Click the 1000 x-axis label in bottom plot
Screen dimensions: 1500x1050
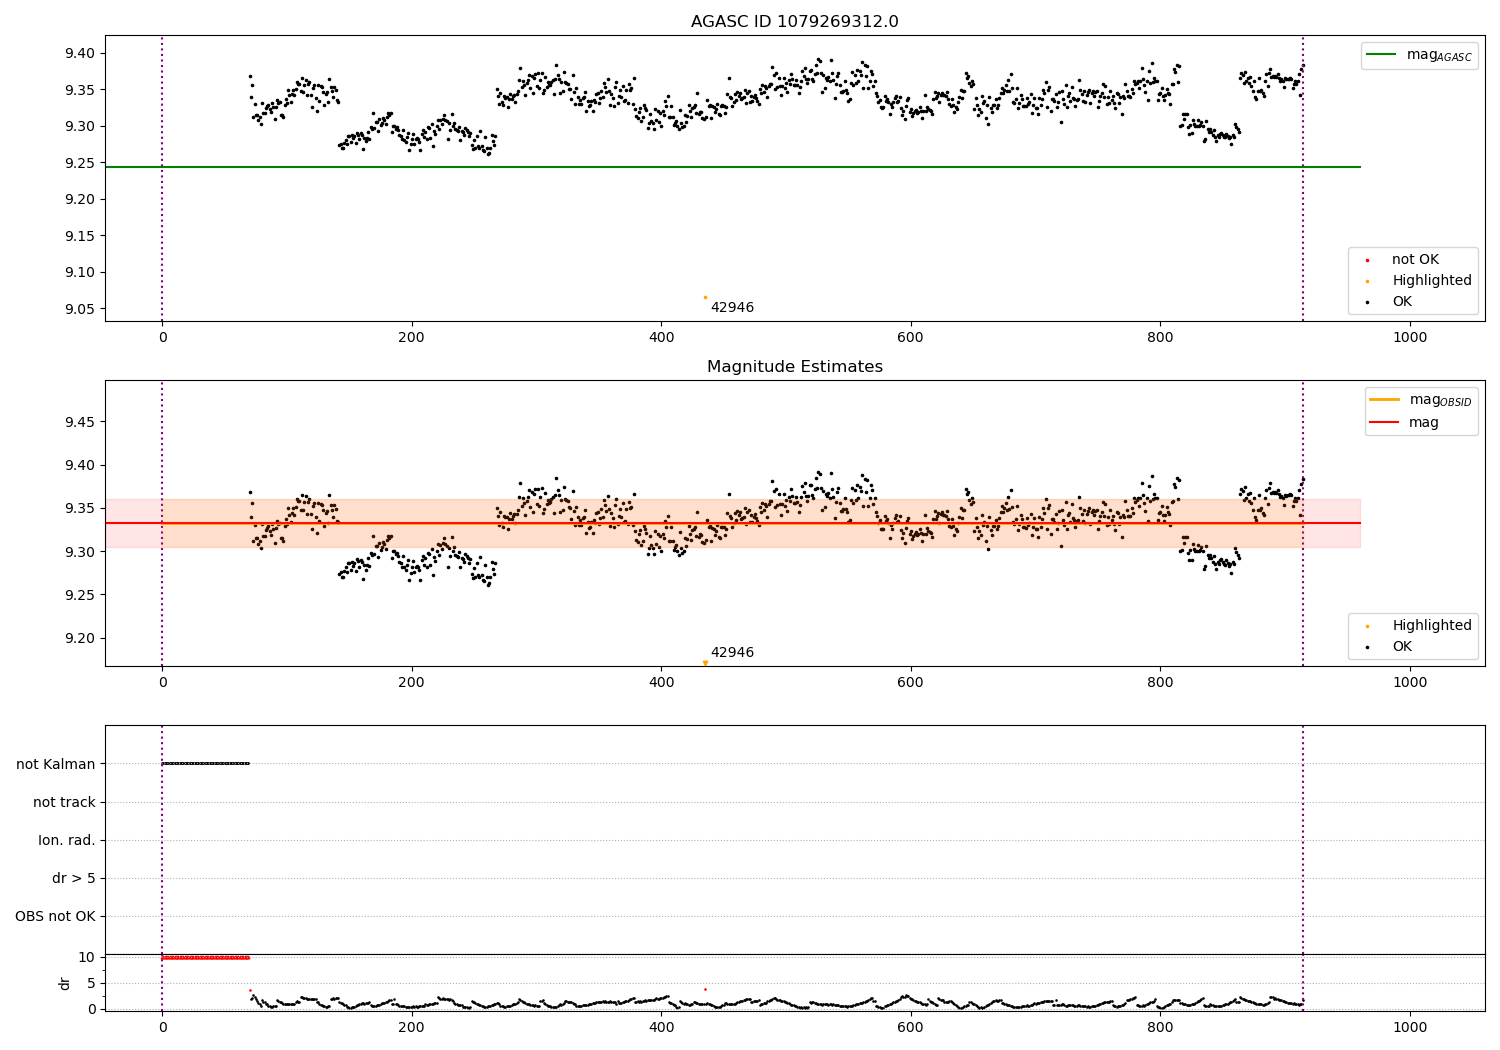coord(1410,1027)
